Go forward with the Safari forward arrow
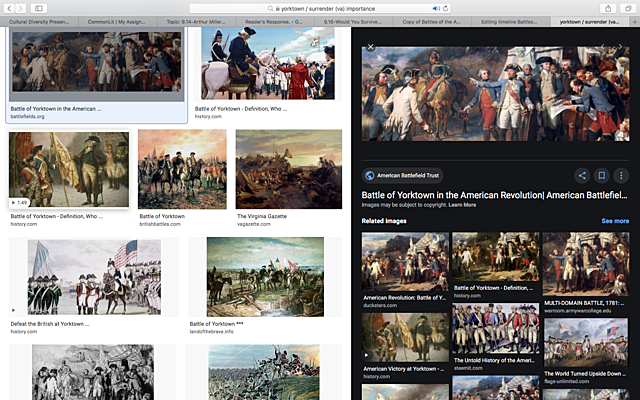 [x=20, y=8]
